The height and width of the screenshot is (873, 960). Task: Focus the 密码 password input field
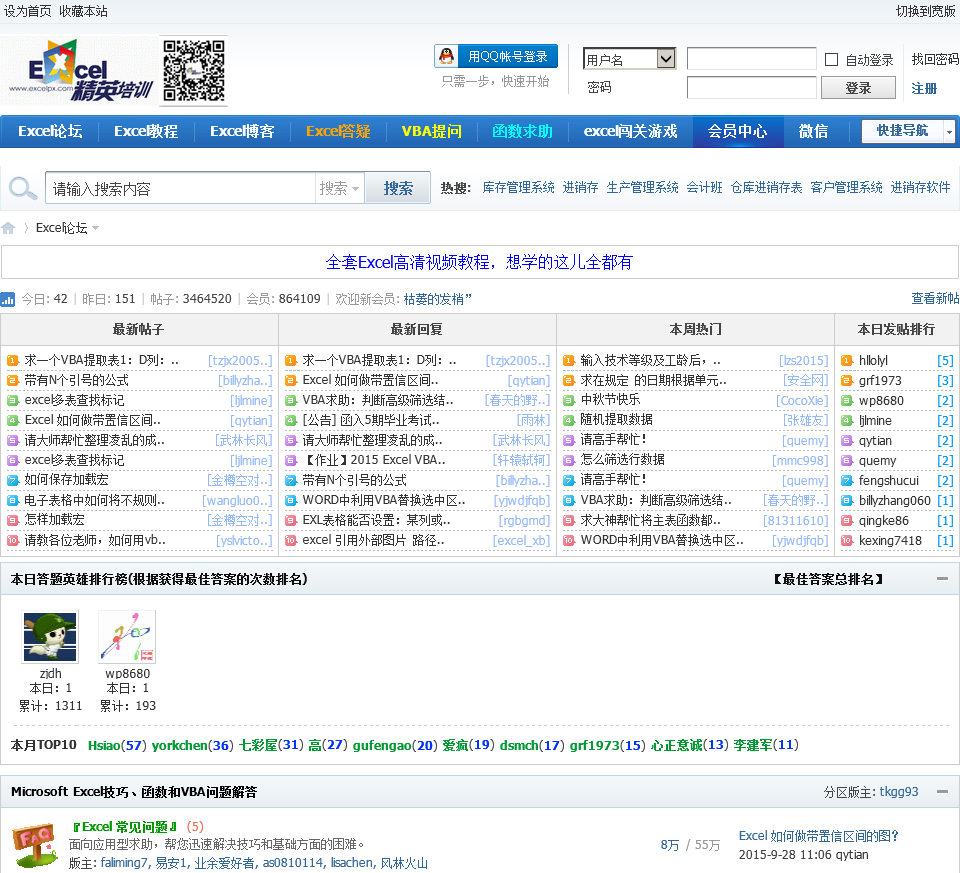click(751, 88)
